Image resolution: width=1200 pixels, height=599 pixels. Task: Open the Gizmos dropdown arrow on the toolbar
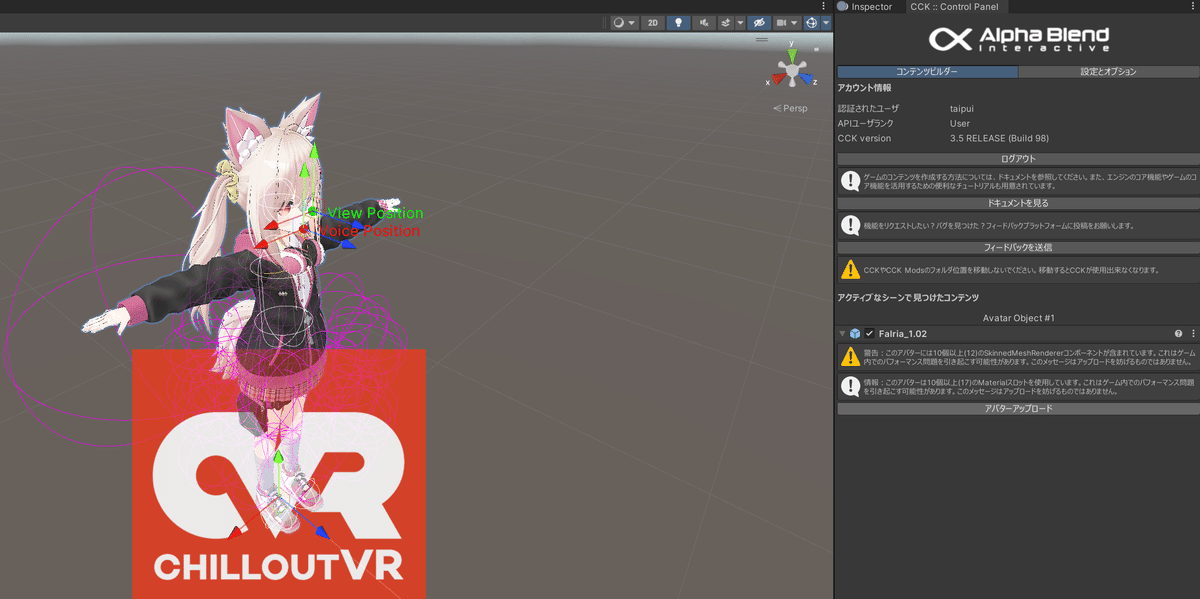tap(827, 22)
